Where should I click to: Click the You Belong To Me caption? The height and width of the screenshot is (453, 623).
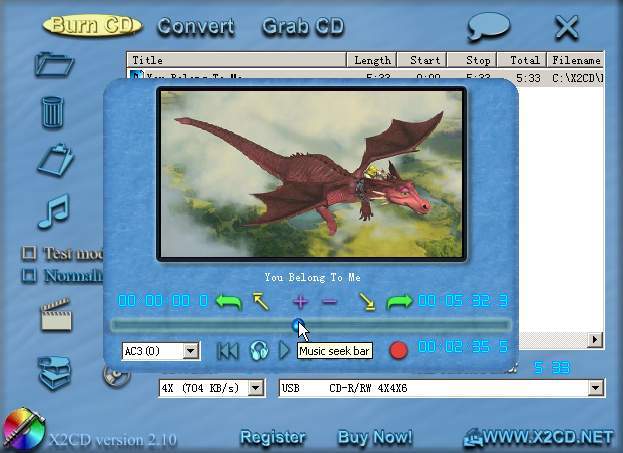[x=313, y=277]
